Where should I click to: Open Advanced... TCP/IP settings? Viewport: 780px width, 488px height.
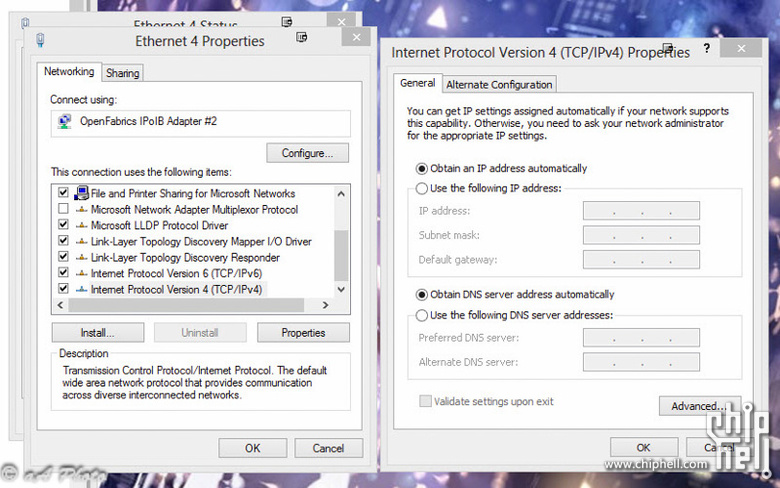click(x=700, y=406)
